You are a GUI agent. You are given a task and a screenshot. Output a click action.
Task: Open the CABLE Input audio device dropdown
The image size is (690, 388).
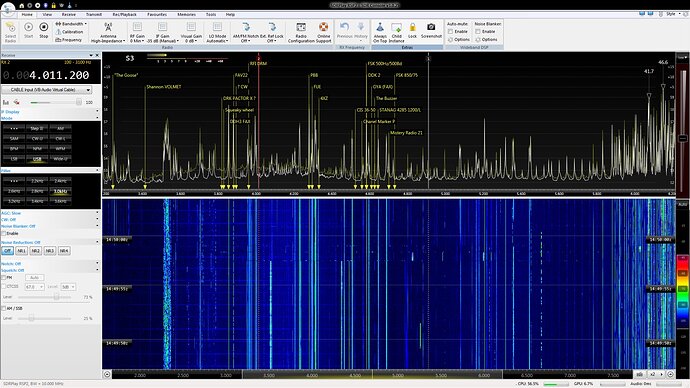click(x=47, y=90)
